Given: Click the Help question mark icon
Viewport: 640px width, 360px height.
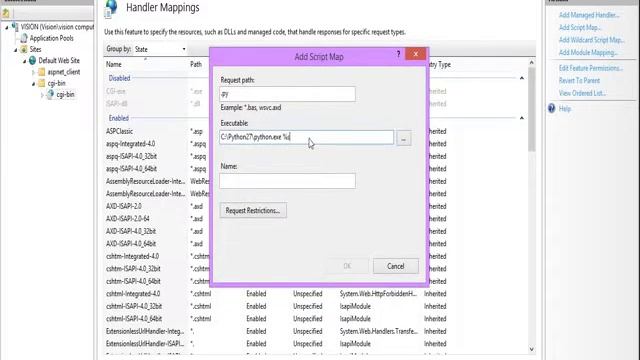Looking at the screenshot, I should (x=551, y=109).
